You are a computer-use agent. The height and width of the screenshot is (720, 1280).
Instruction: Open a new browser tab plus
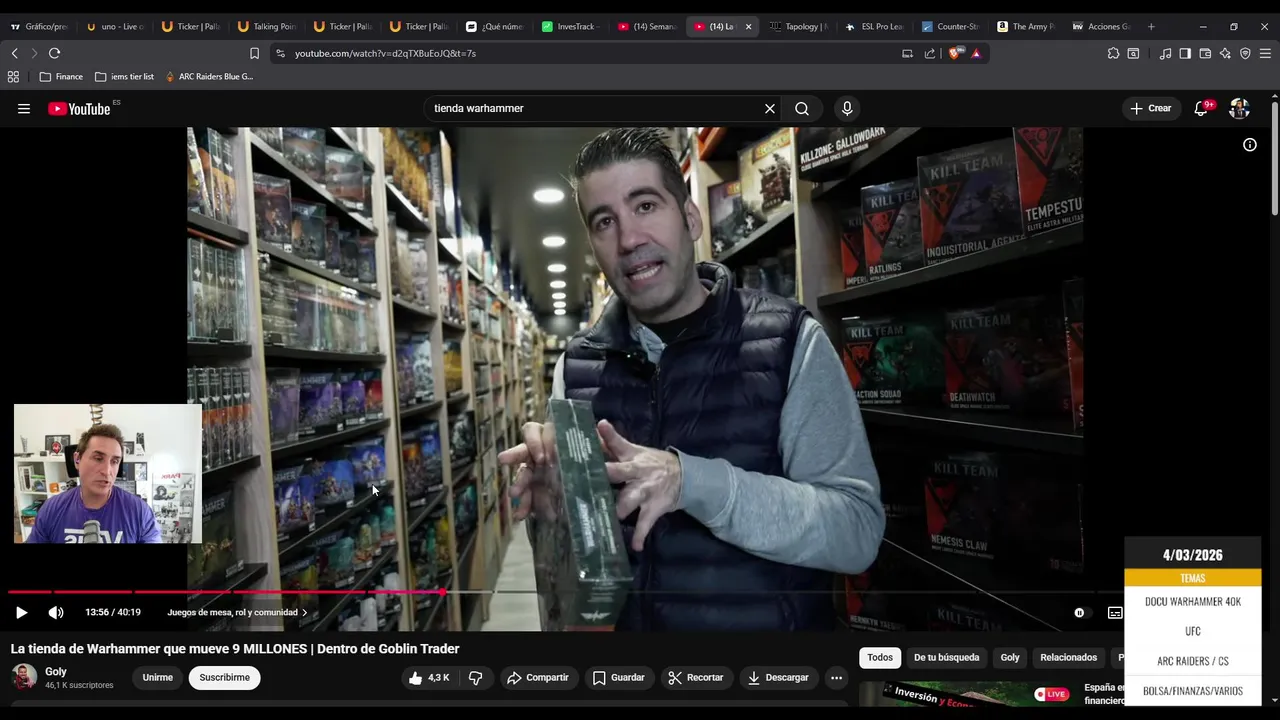point(1151,26)
